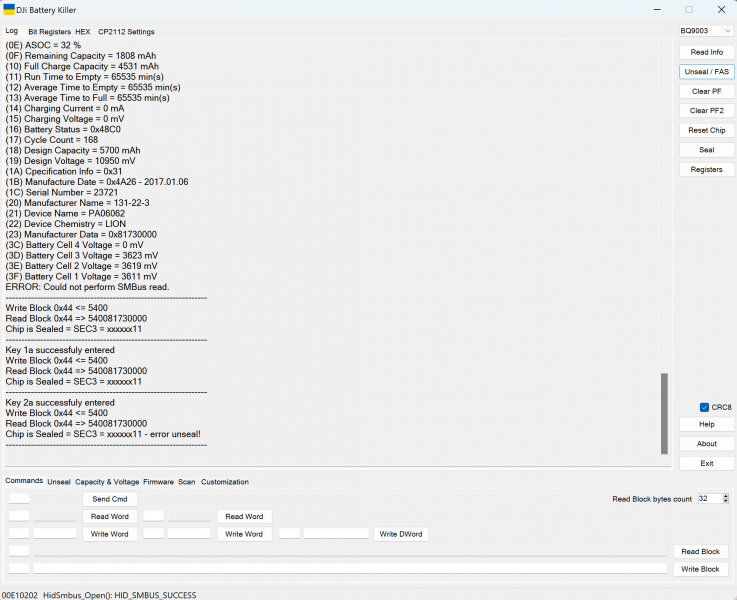Screen dimensions: 737x600
Task: Click the first Read Word button
Action: (x=110, y=516)
